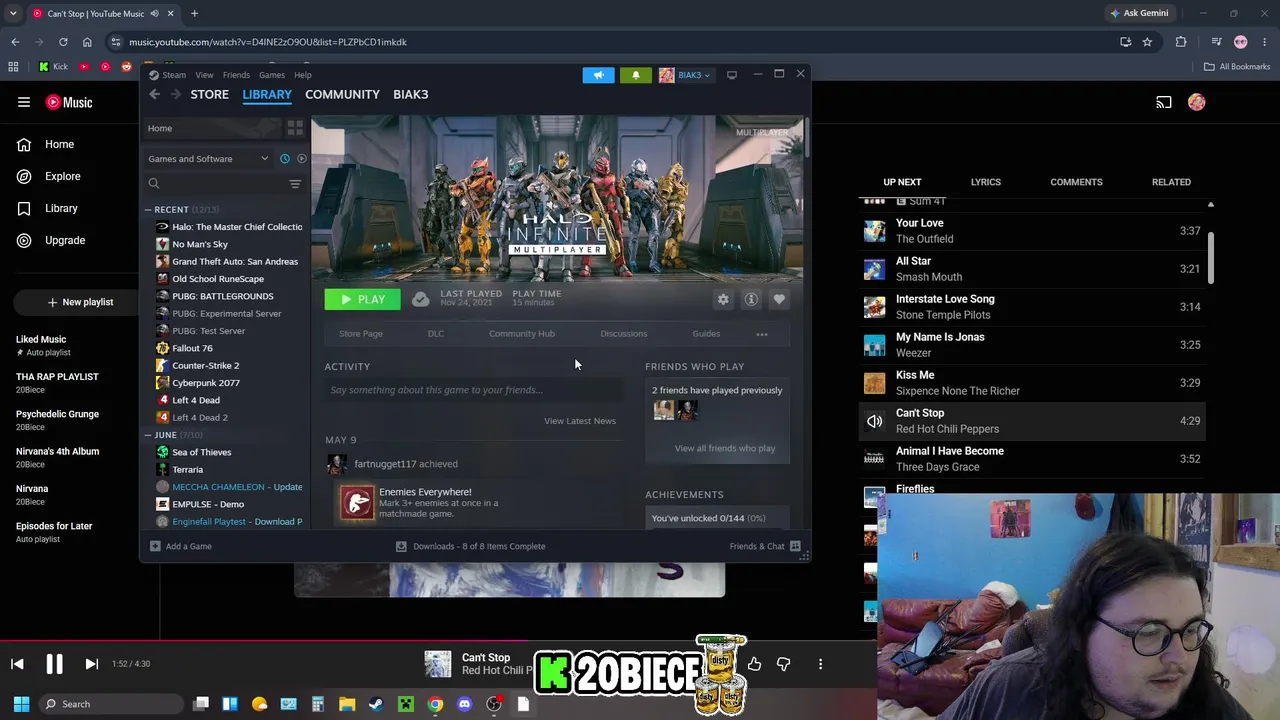The height and width of the screenshot is (720, 1280).
Task: Open advanced filter options in Steam library
Action: [x=295, y=184]
